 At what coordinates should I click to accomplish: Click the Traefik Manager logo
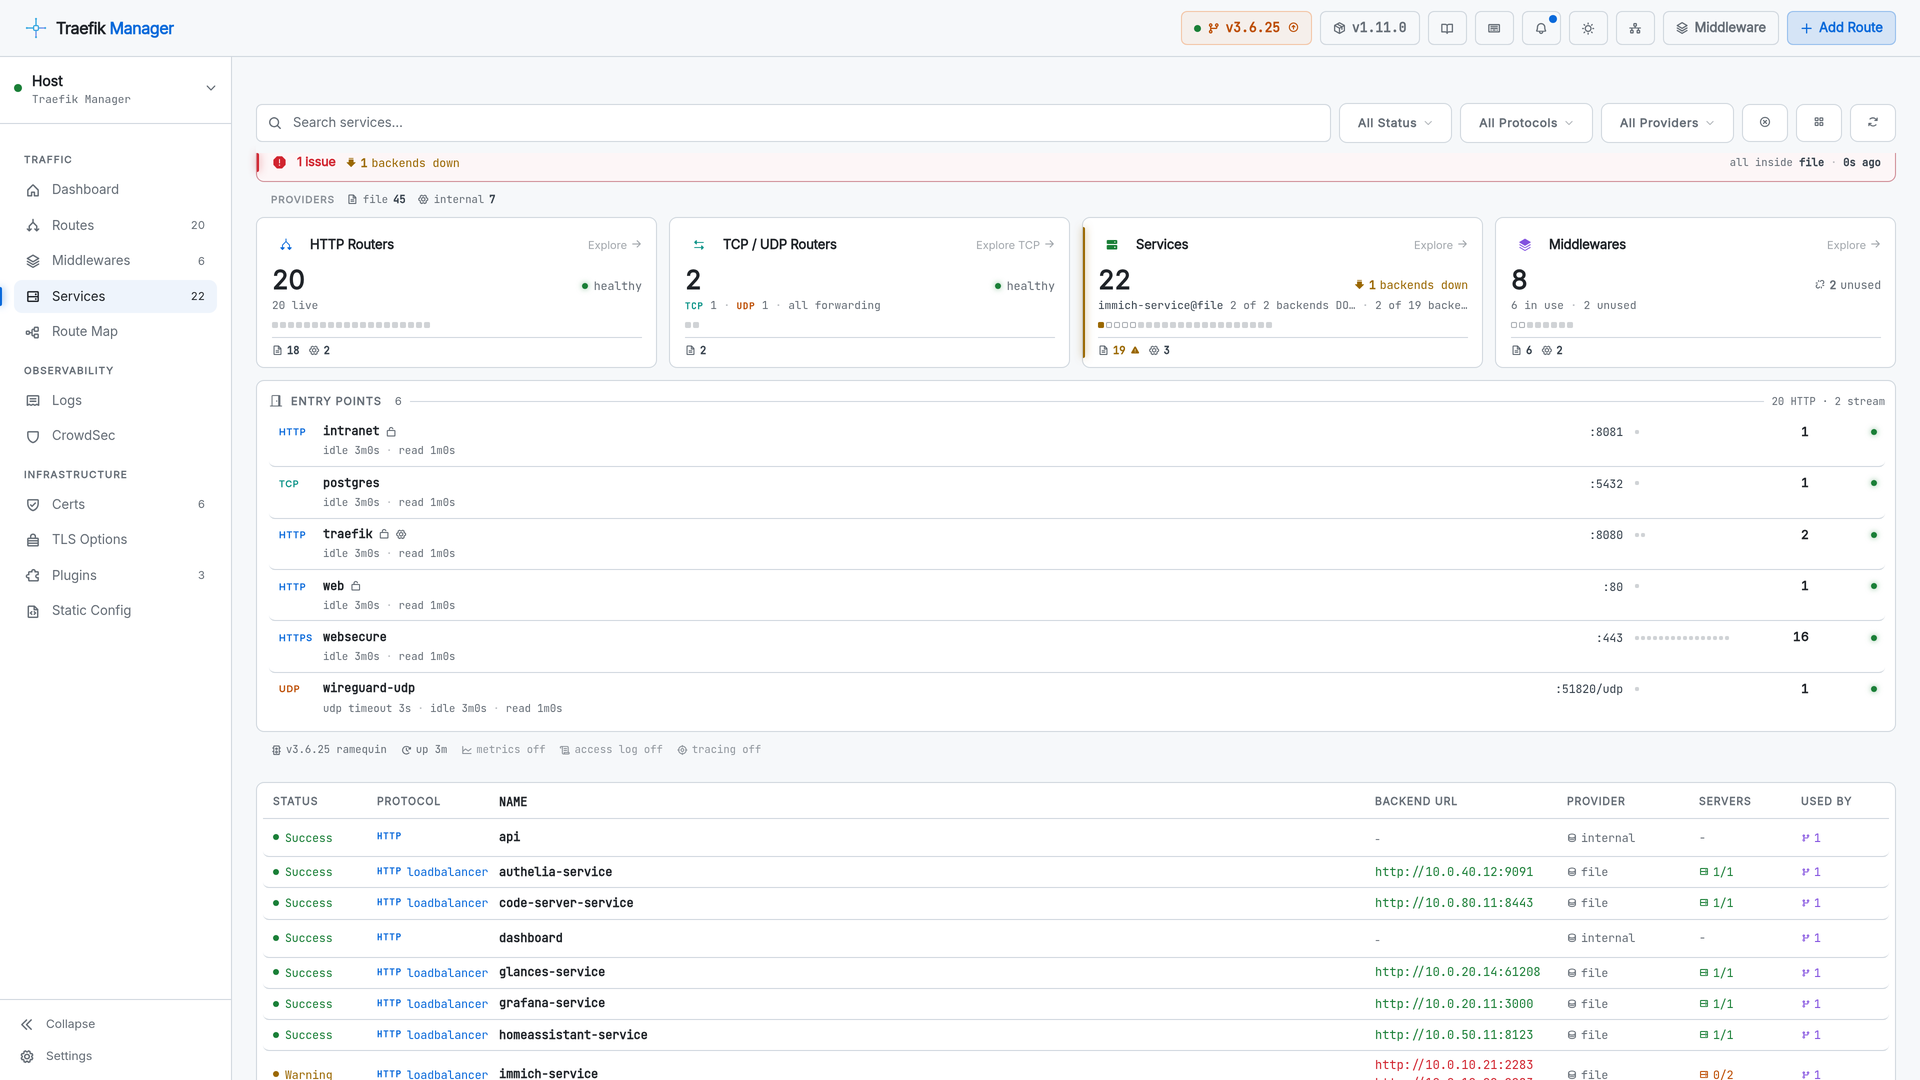[x=100, y=28]
